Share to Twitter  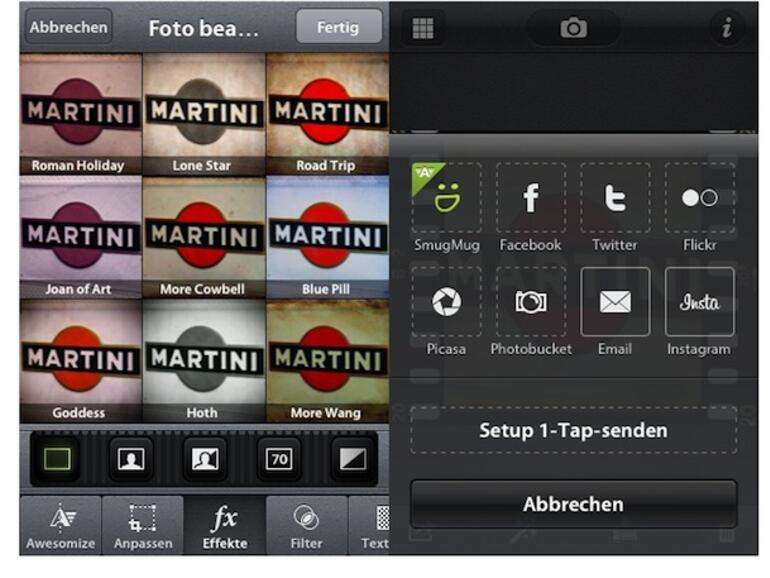(x=615, y=208)
